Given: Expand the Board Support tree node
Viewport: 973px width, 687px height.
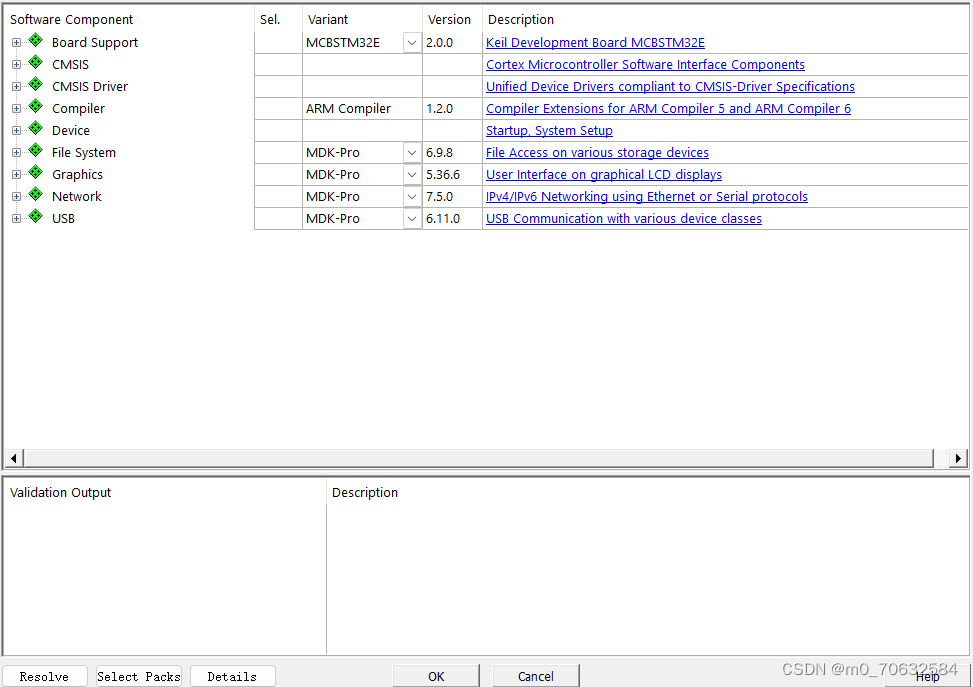Looking at the screenshot, I should [15, 42].
